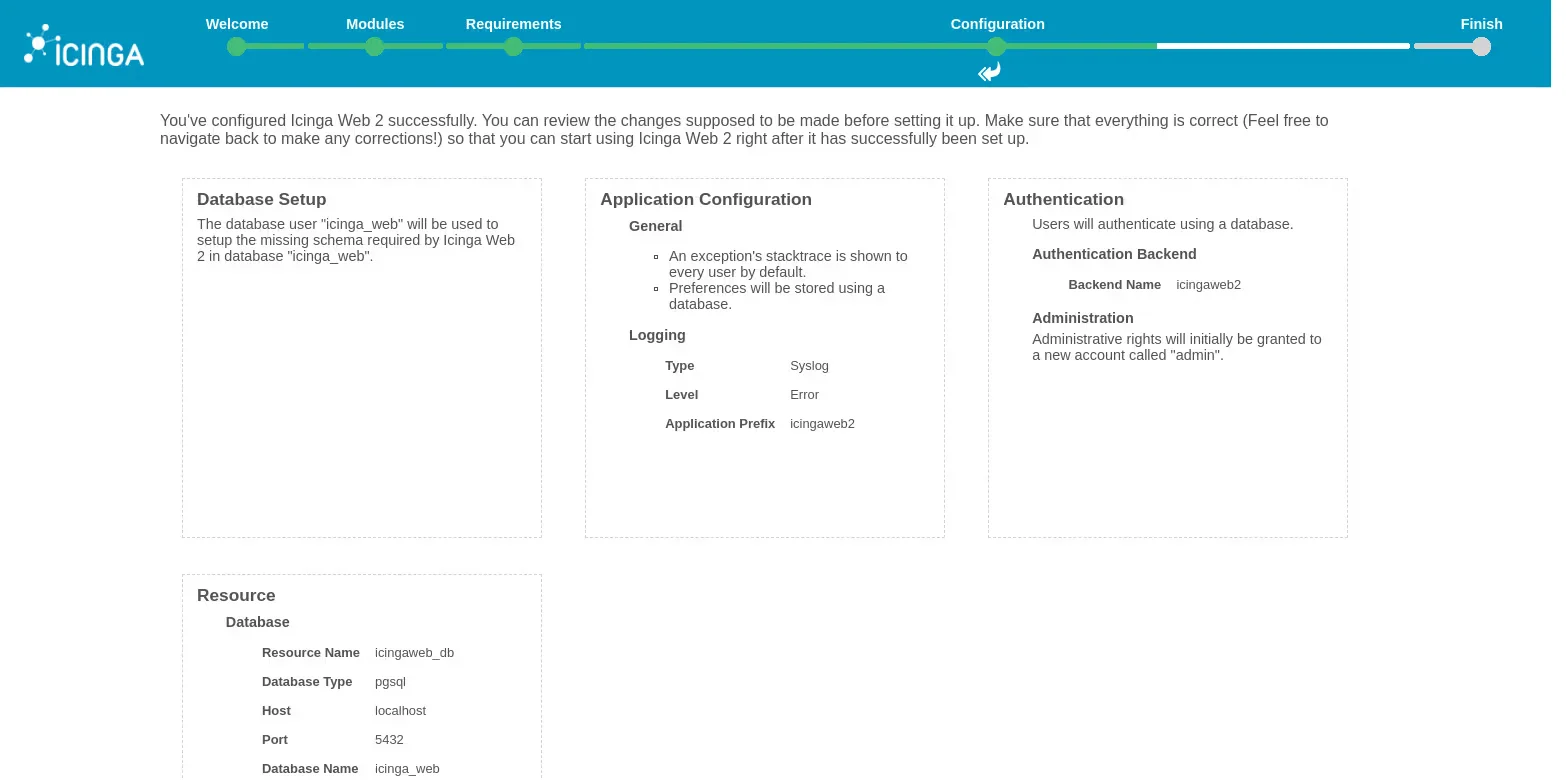The height and width of the screenshot is (780, 1566).
Task: Select the Modules step circle
Action: (x=375, y=46)
